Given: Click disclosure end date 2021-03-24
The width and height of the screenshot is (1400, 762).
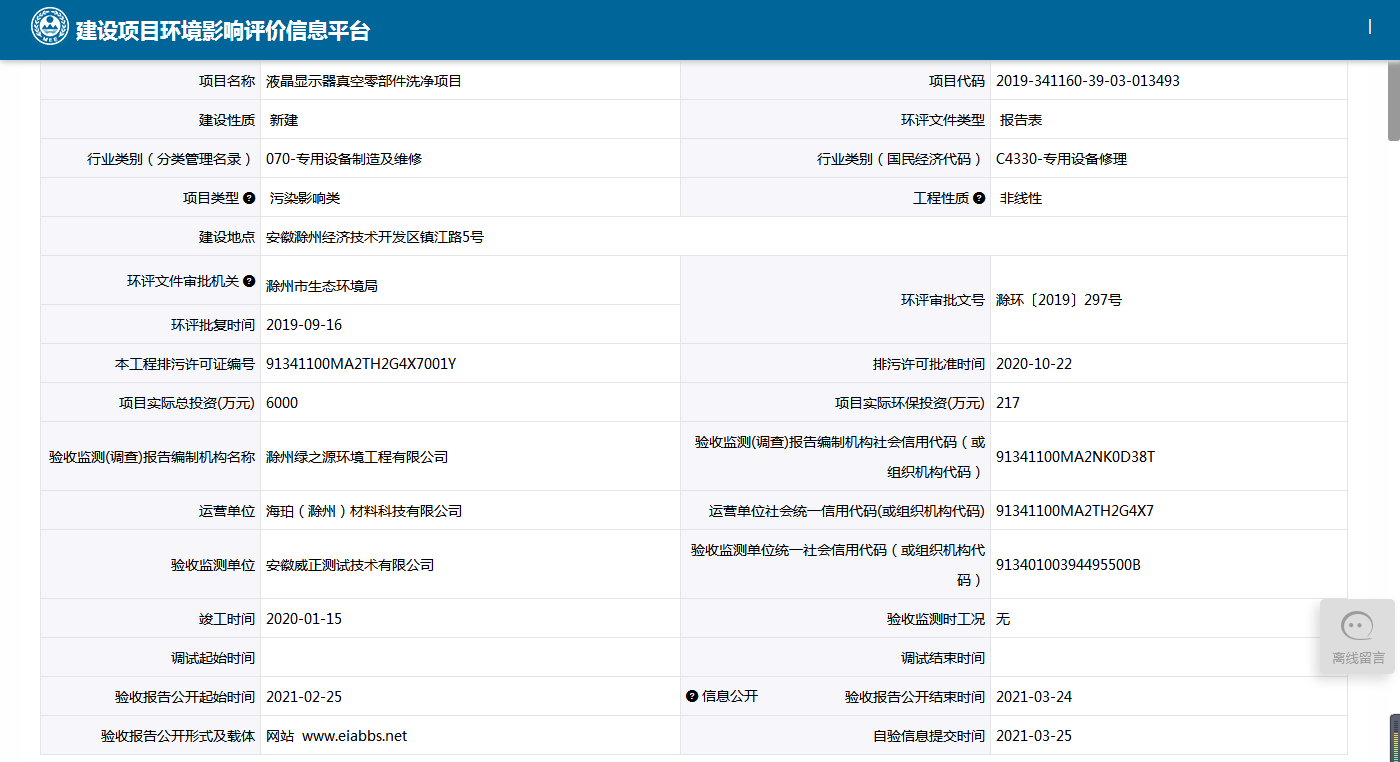Looking at the screenshot, I should pos(1034,697).
